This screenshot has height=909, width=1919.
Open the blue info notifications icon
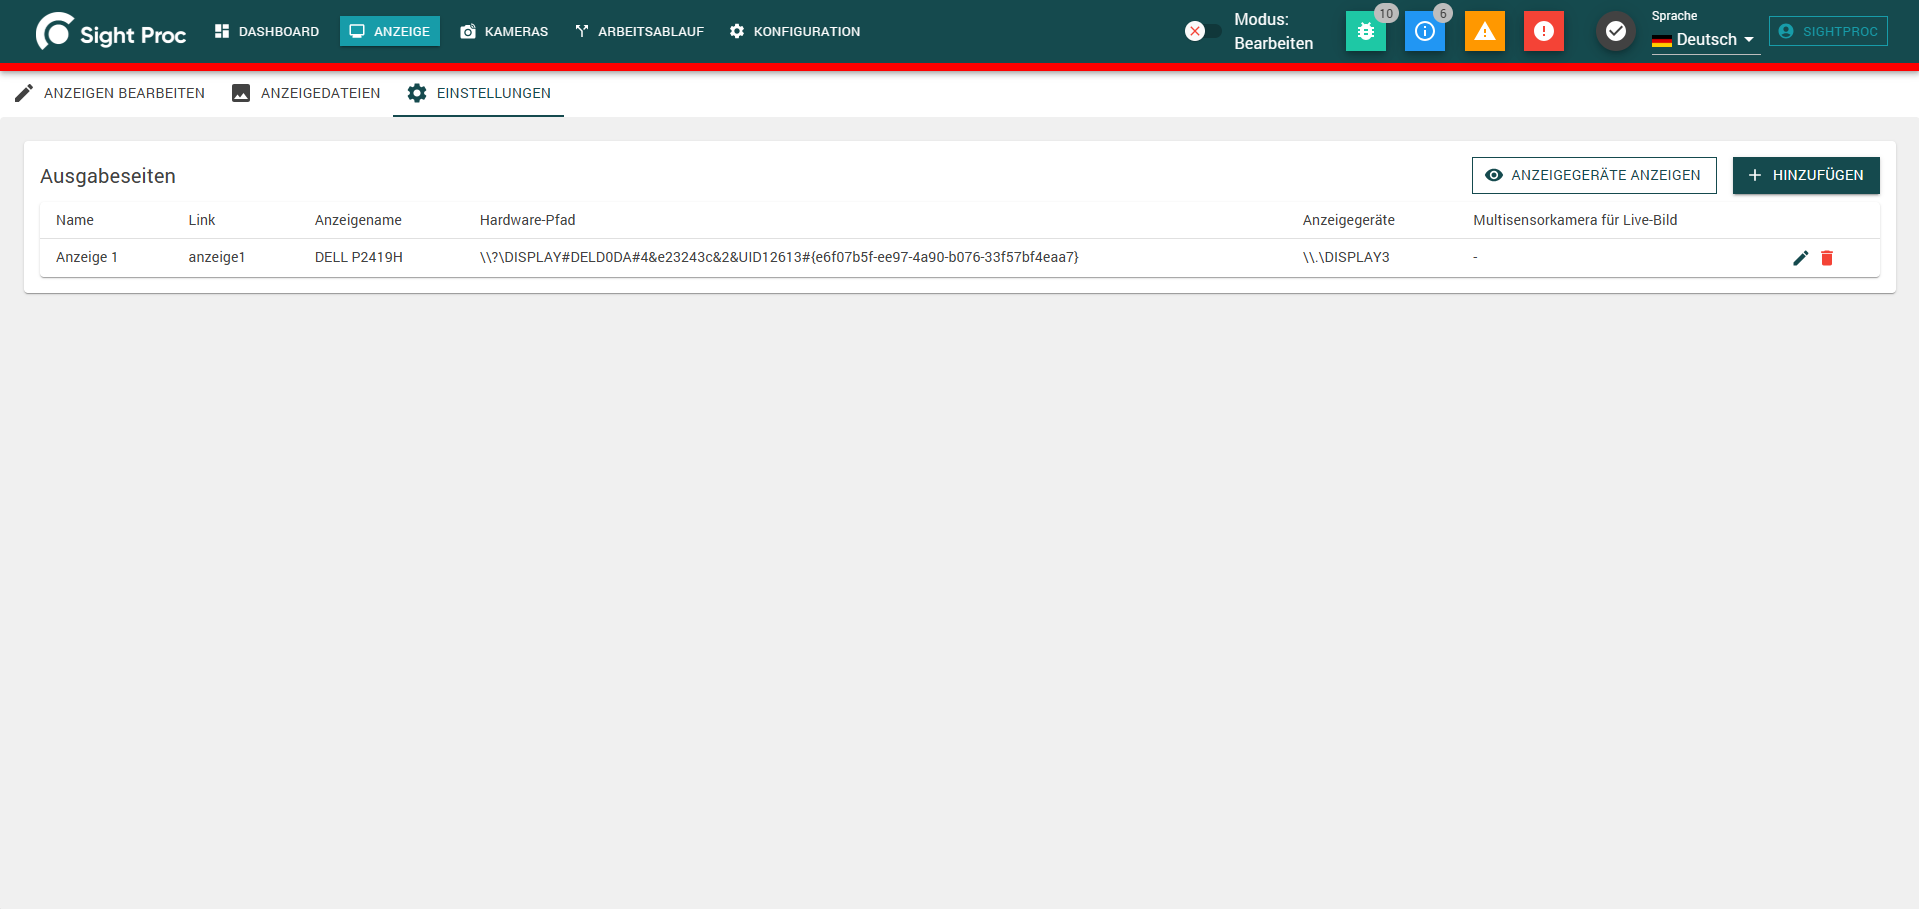tap(1425, 31)
